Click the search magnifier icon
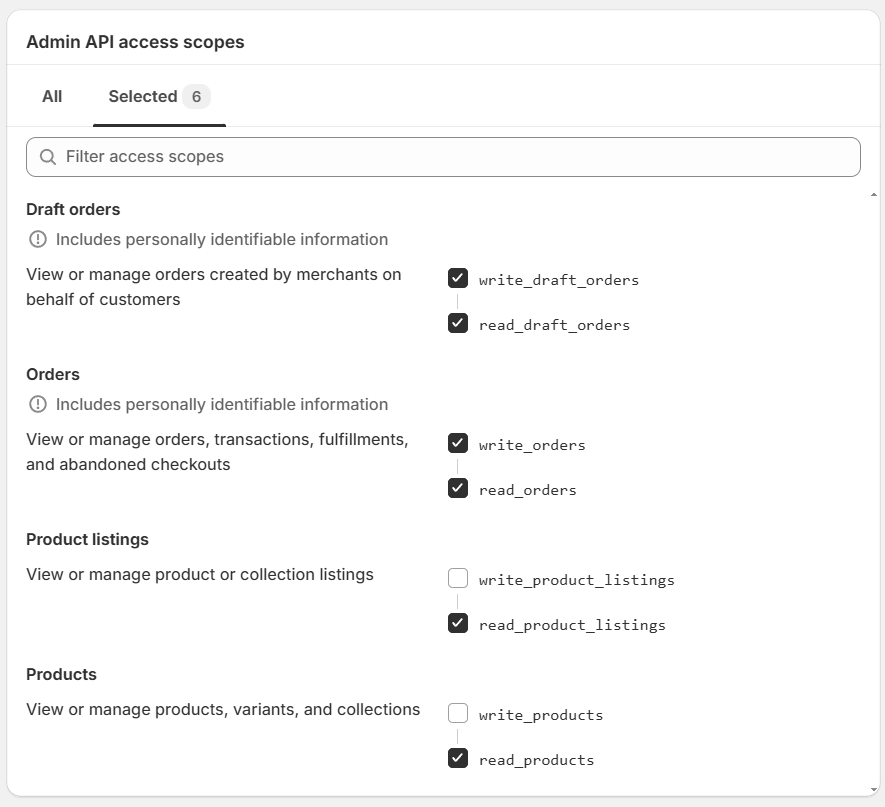 click(47, 157)
